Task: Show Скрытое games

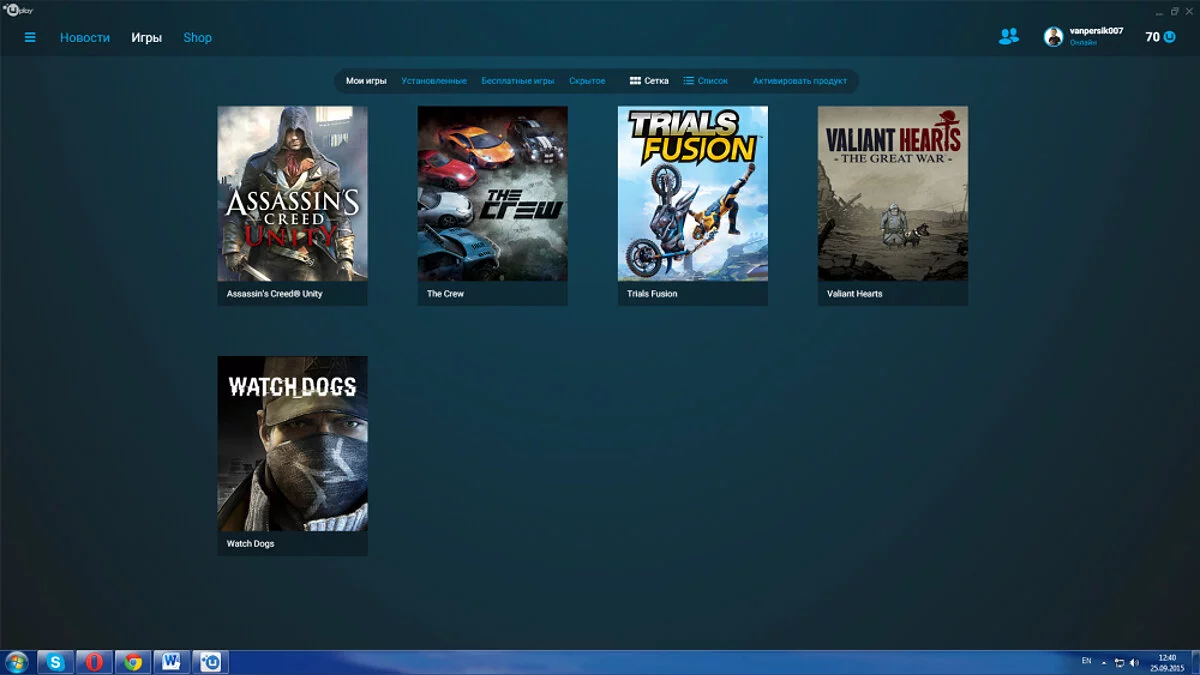Action: tap(587, 81)
